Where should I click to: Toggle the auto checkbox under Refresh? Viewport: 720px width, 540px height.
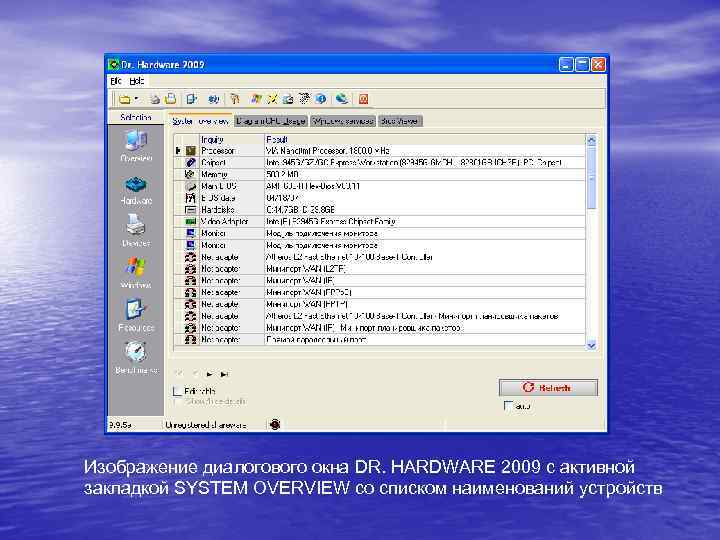coord(508,406)
